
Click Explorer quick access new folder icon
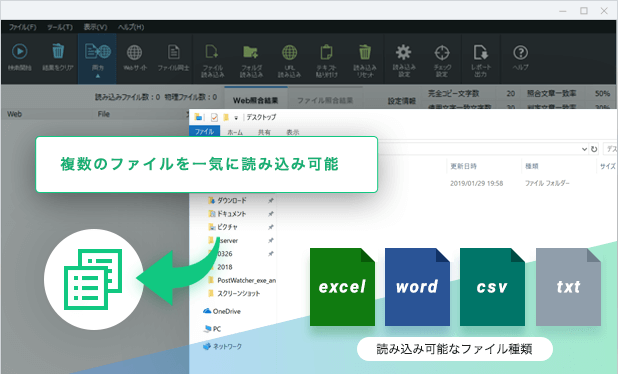226,117
